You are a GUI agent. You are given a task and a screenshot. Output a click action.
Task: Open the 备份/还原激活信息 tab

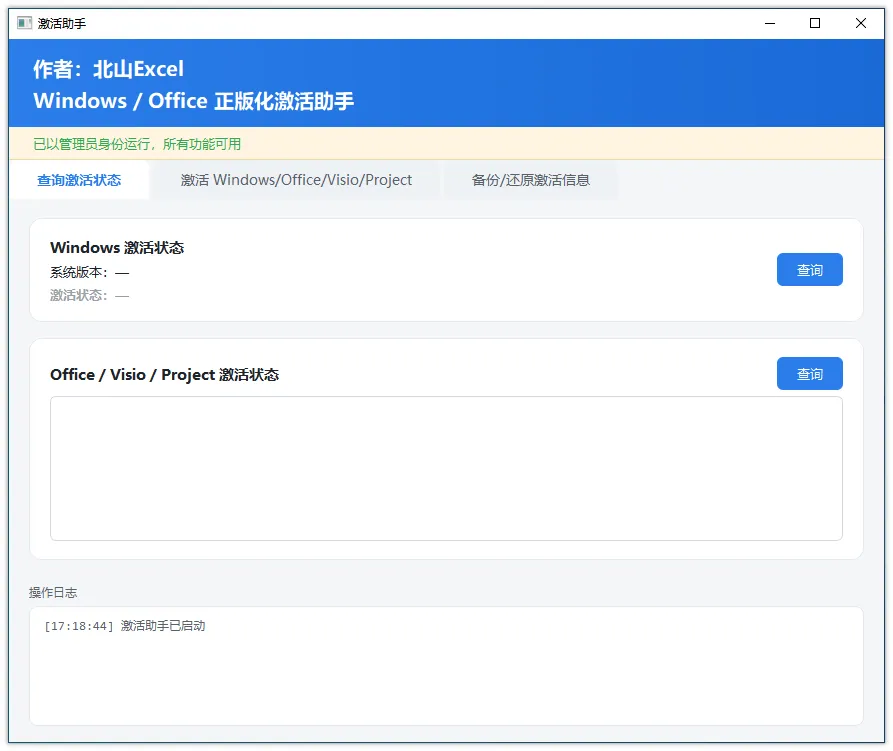click(530, 180)
